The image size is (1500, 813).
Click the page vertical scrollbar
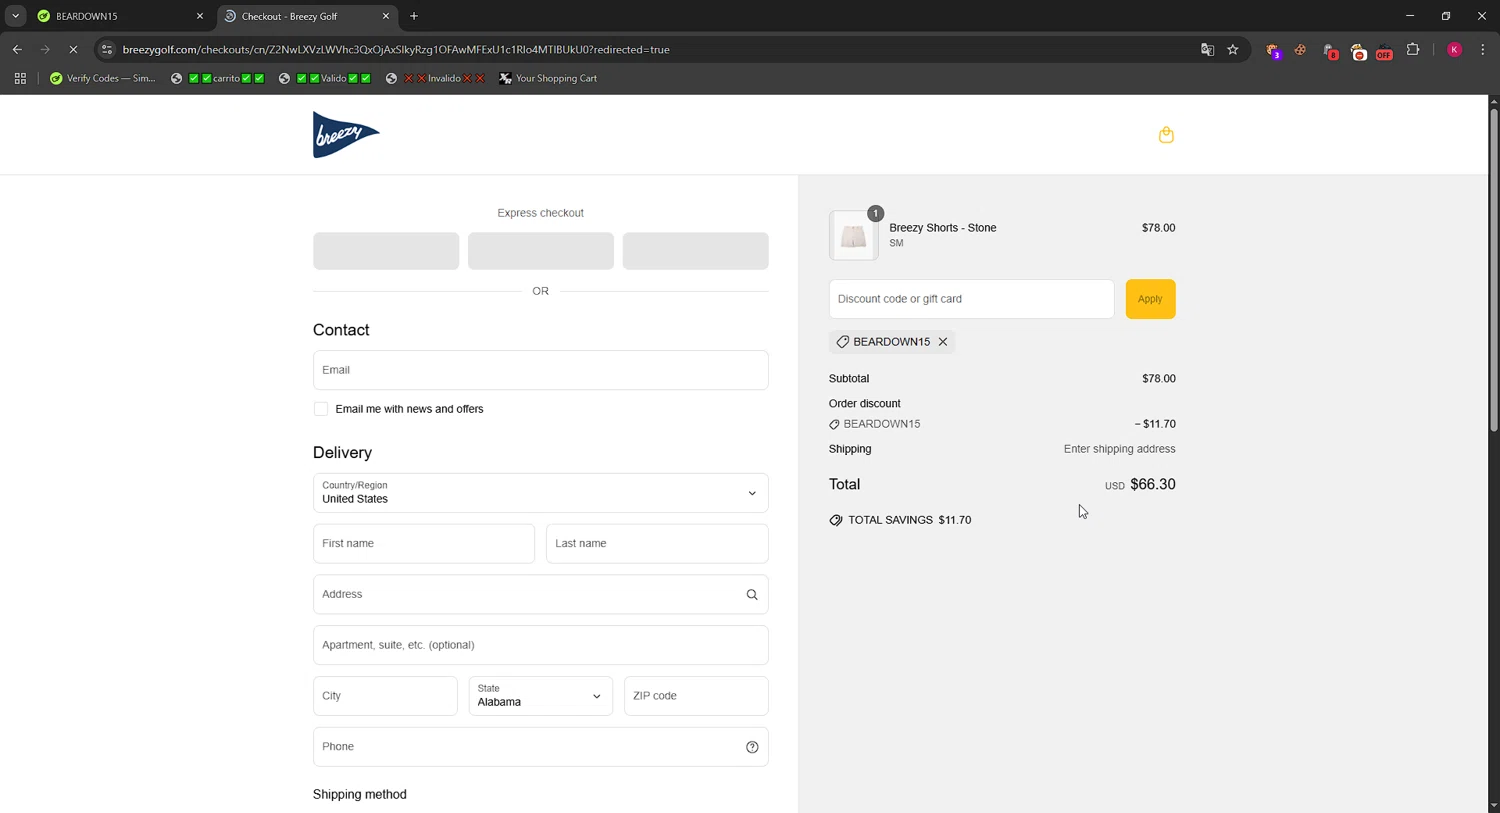point(1494,270)
